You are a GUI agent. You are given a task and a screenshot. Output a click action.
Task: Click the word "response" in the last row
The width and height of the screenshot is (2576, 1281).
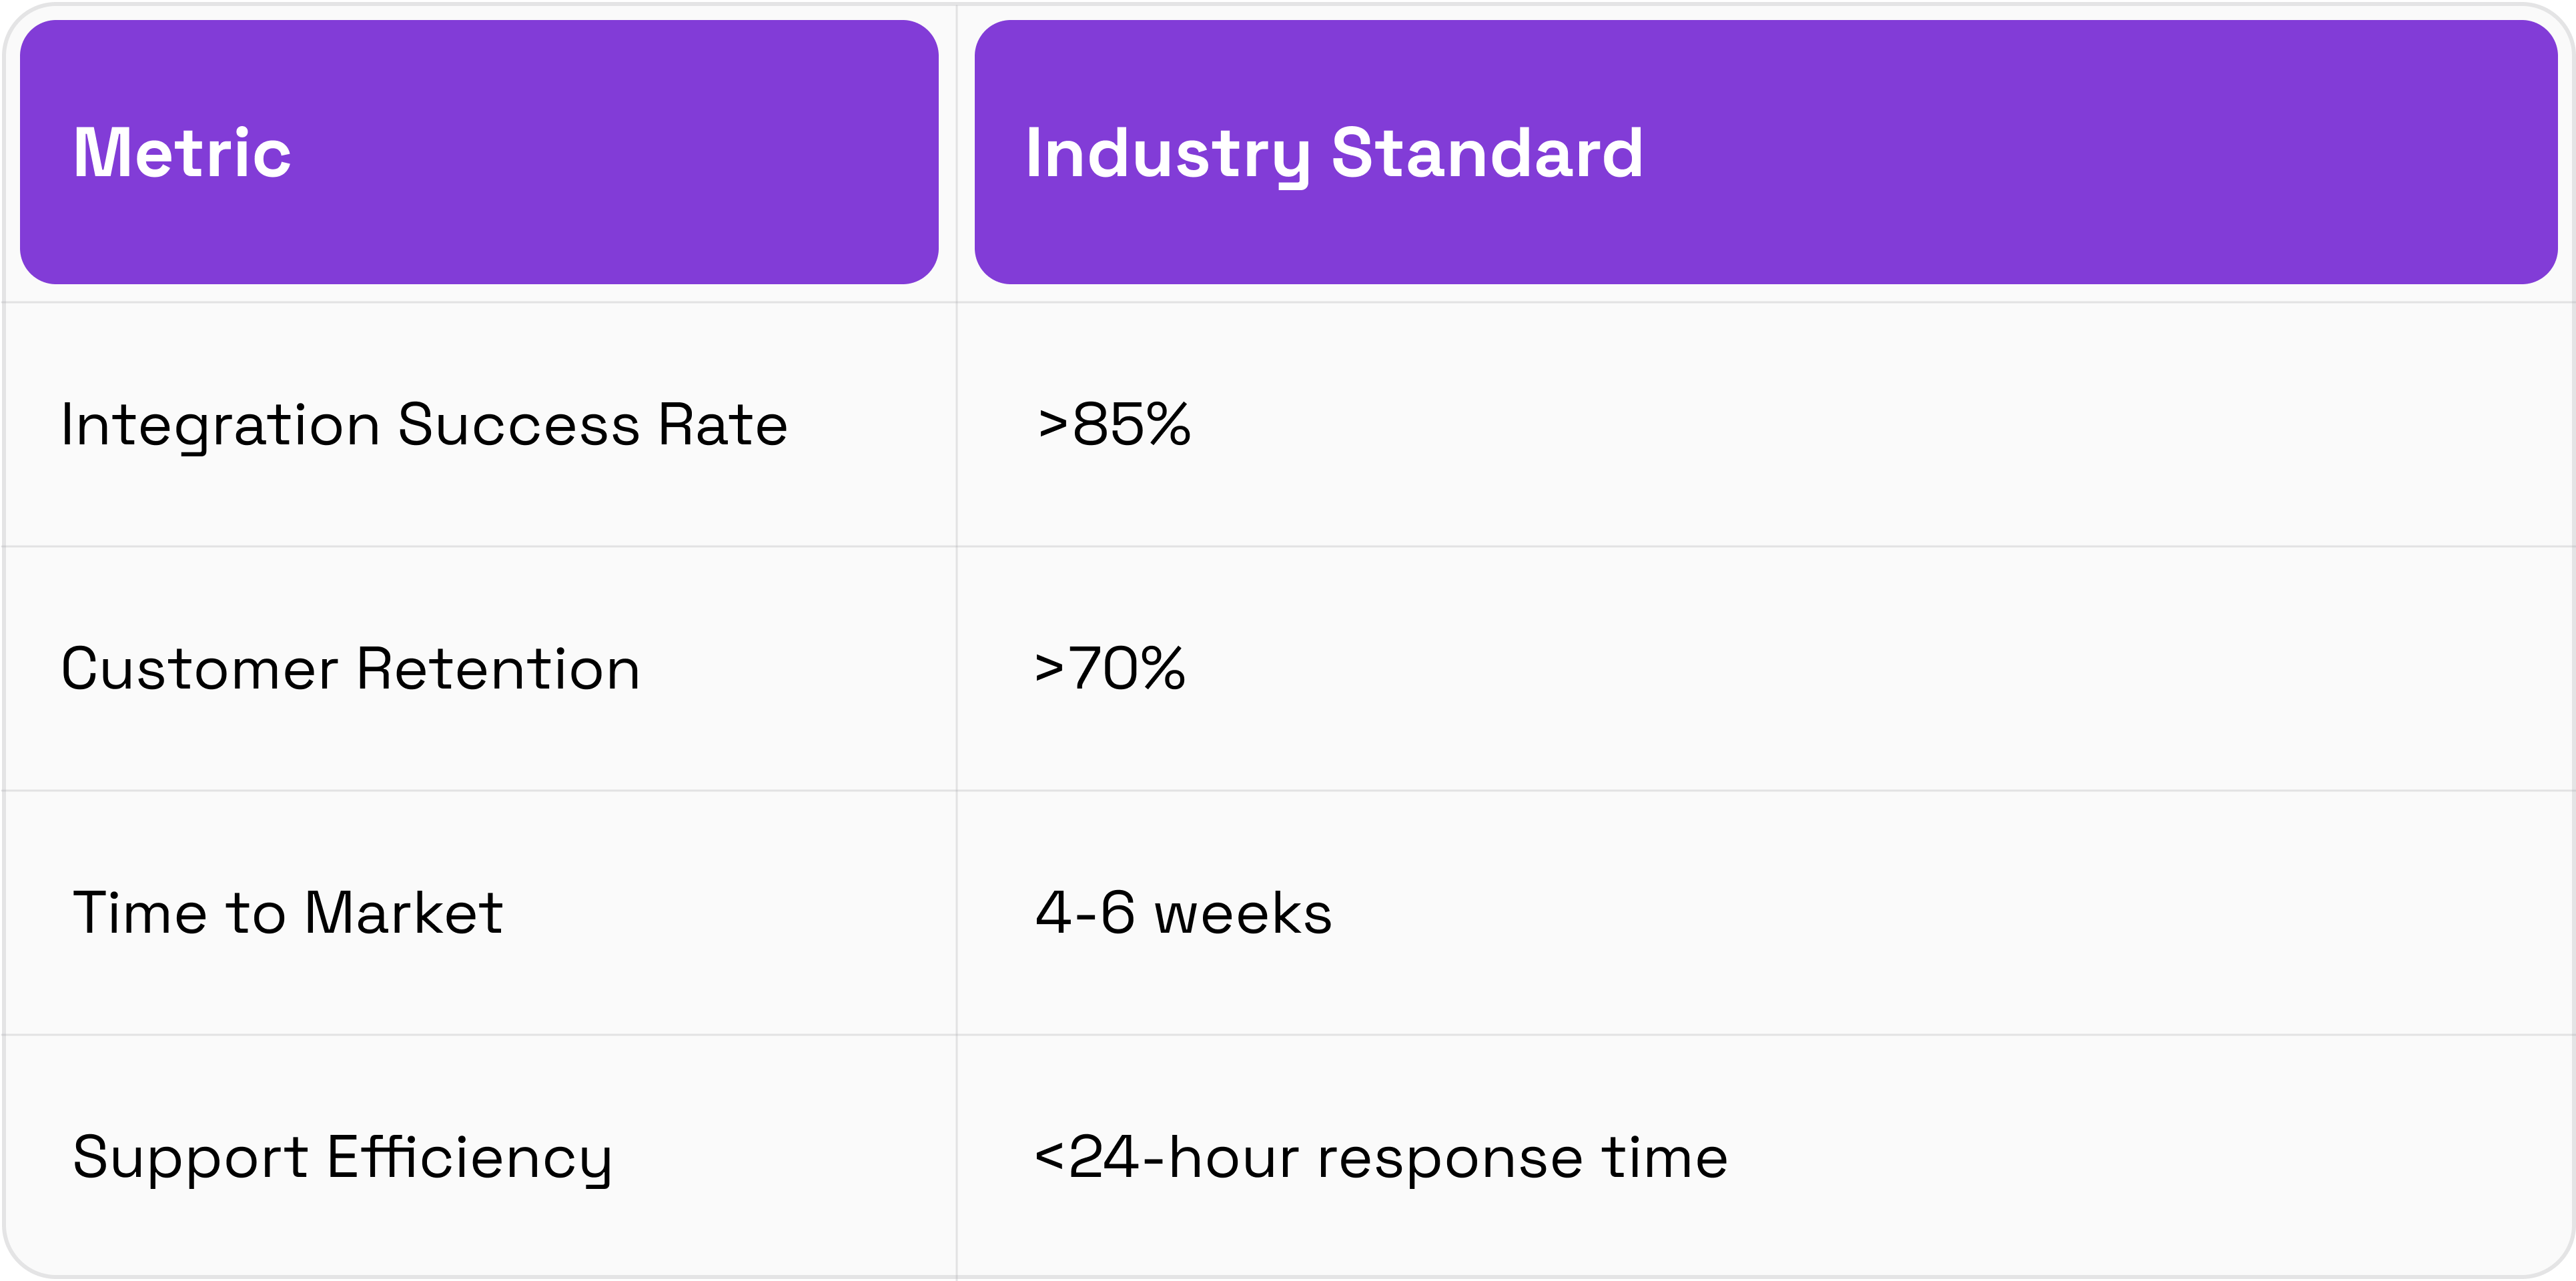click(x=1450, y=1158)
